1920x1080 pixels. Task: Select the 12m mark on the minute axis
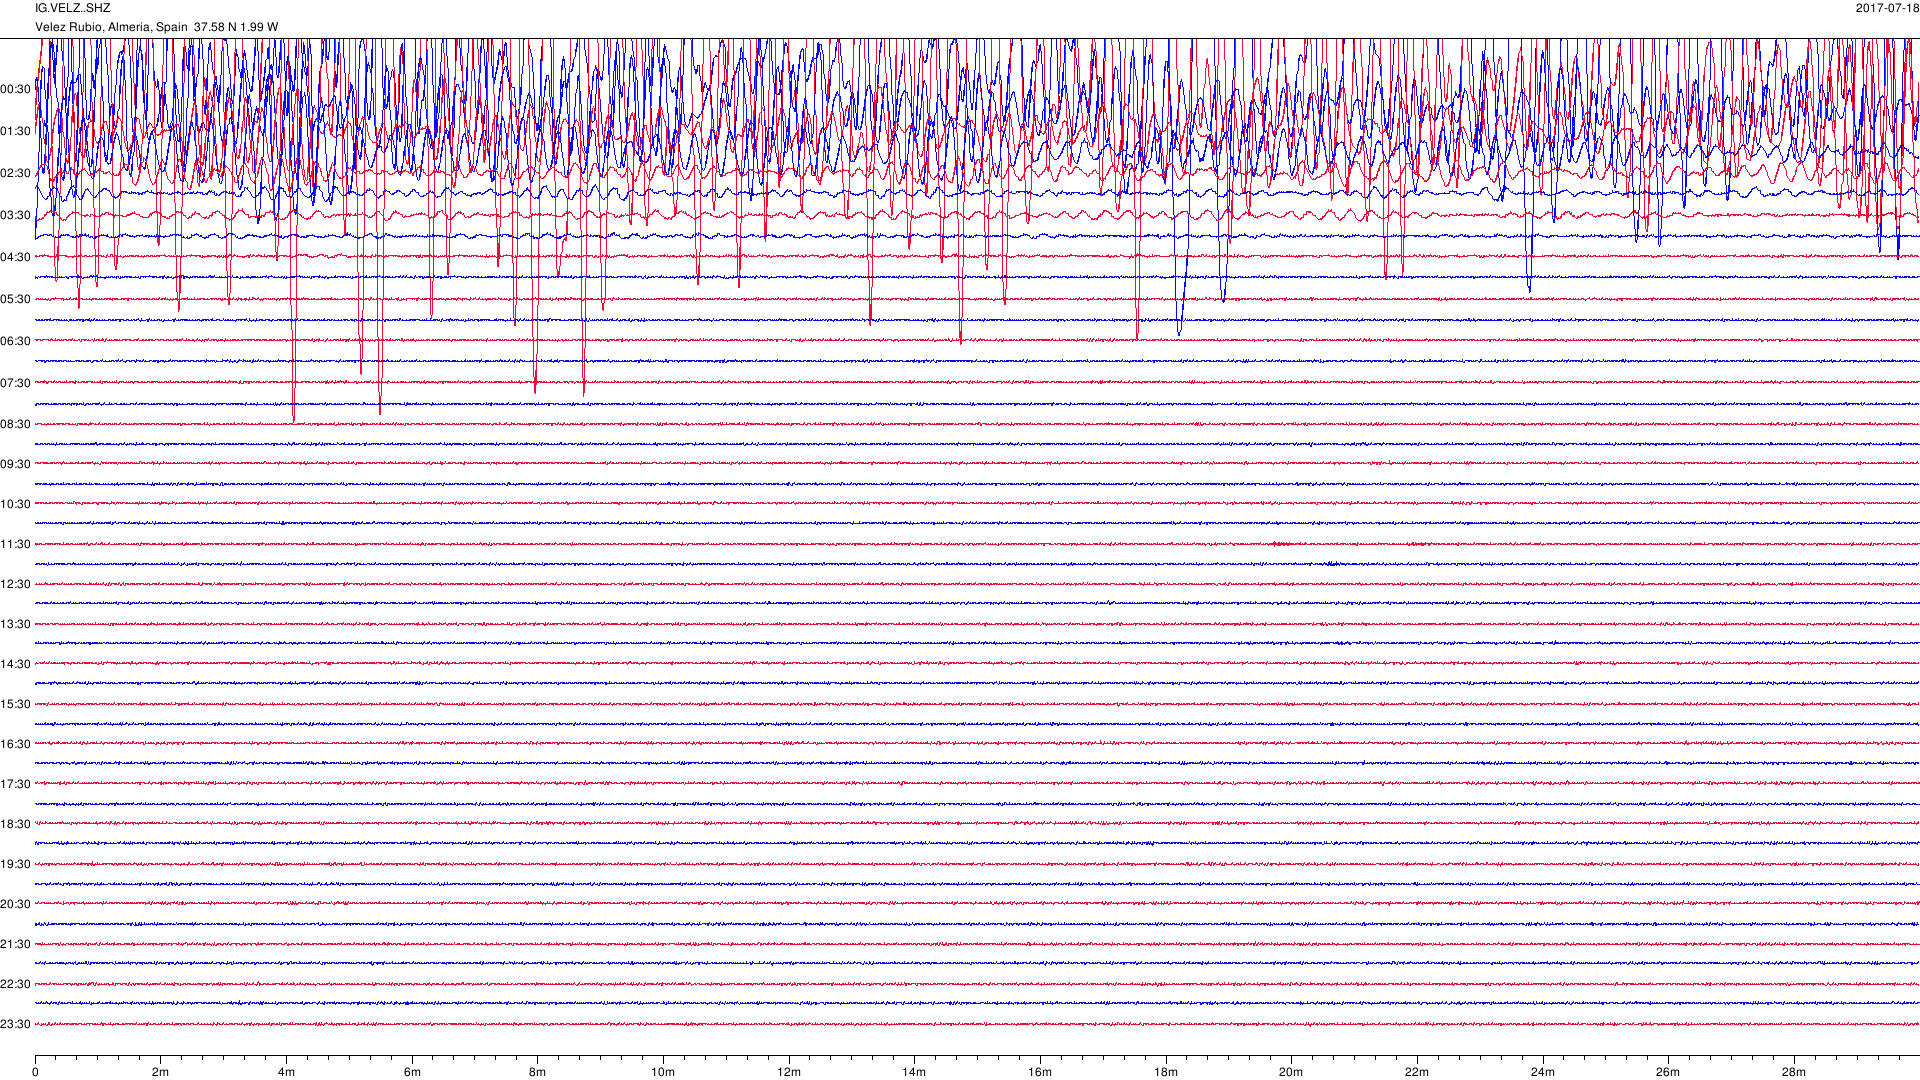point(789,1072)
